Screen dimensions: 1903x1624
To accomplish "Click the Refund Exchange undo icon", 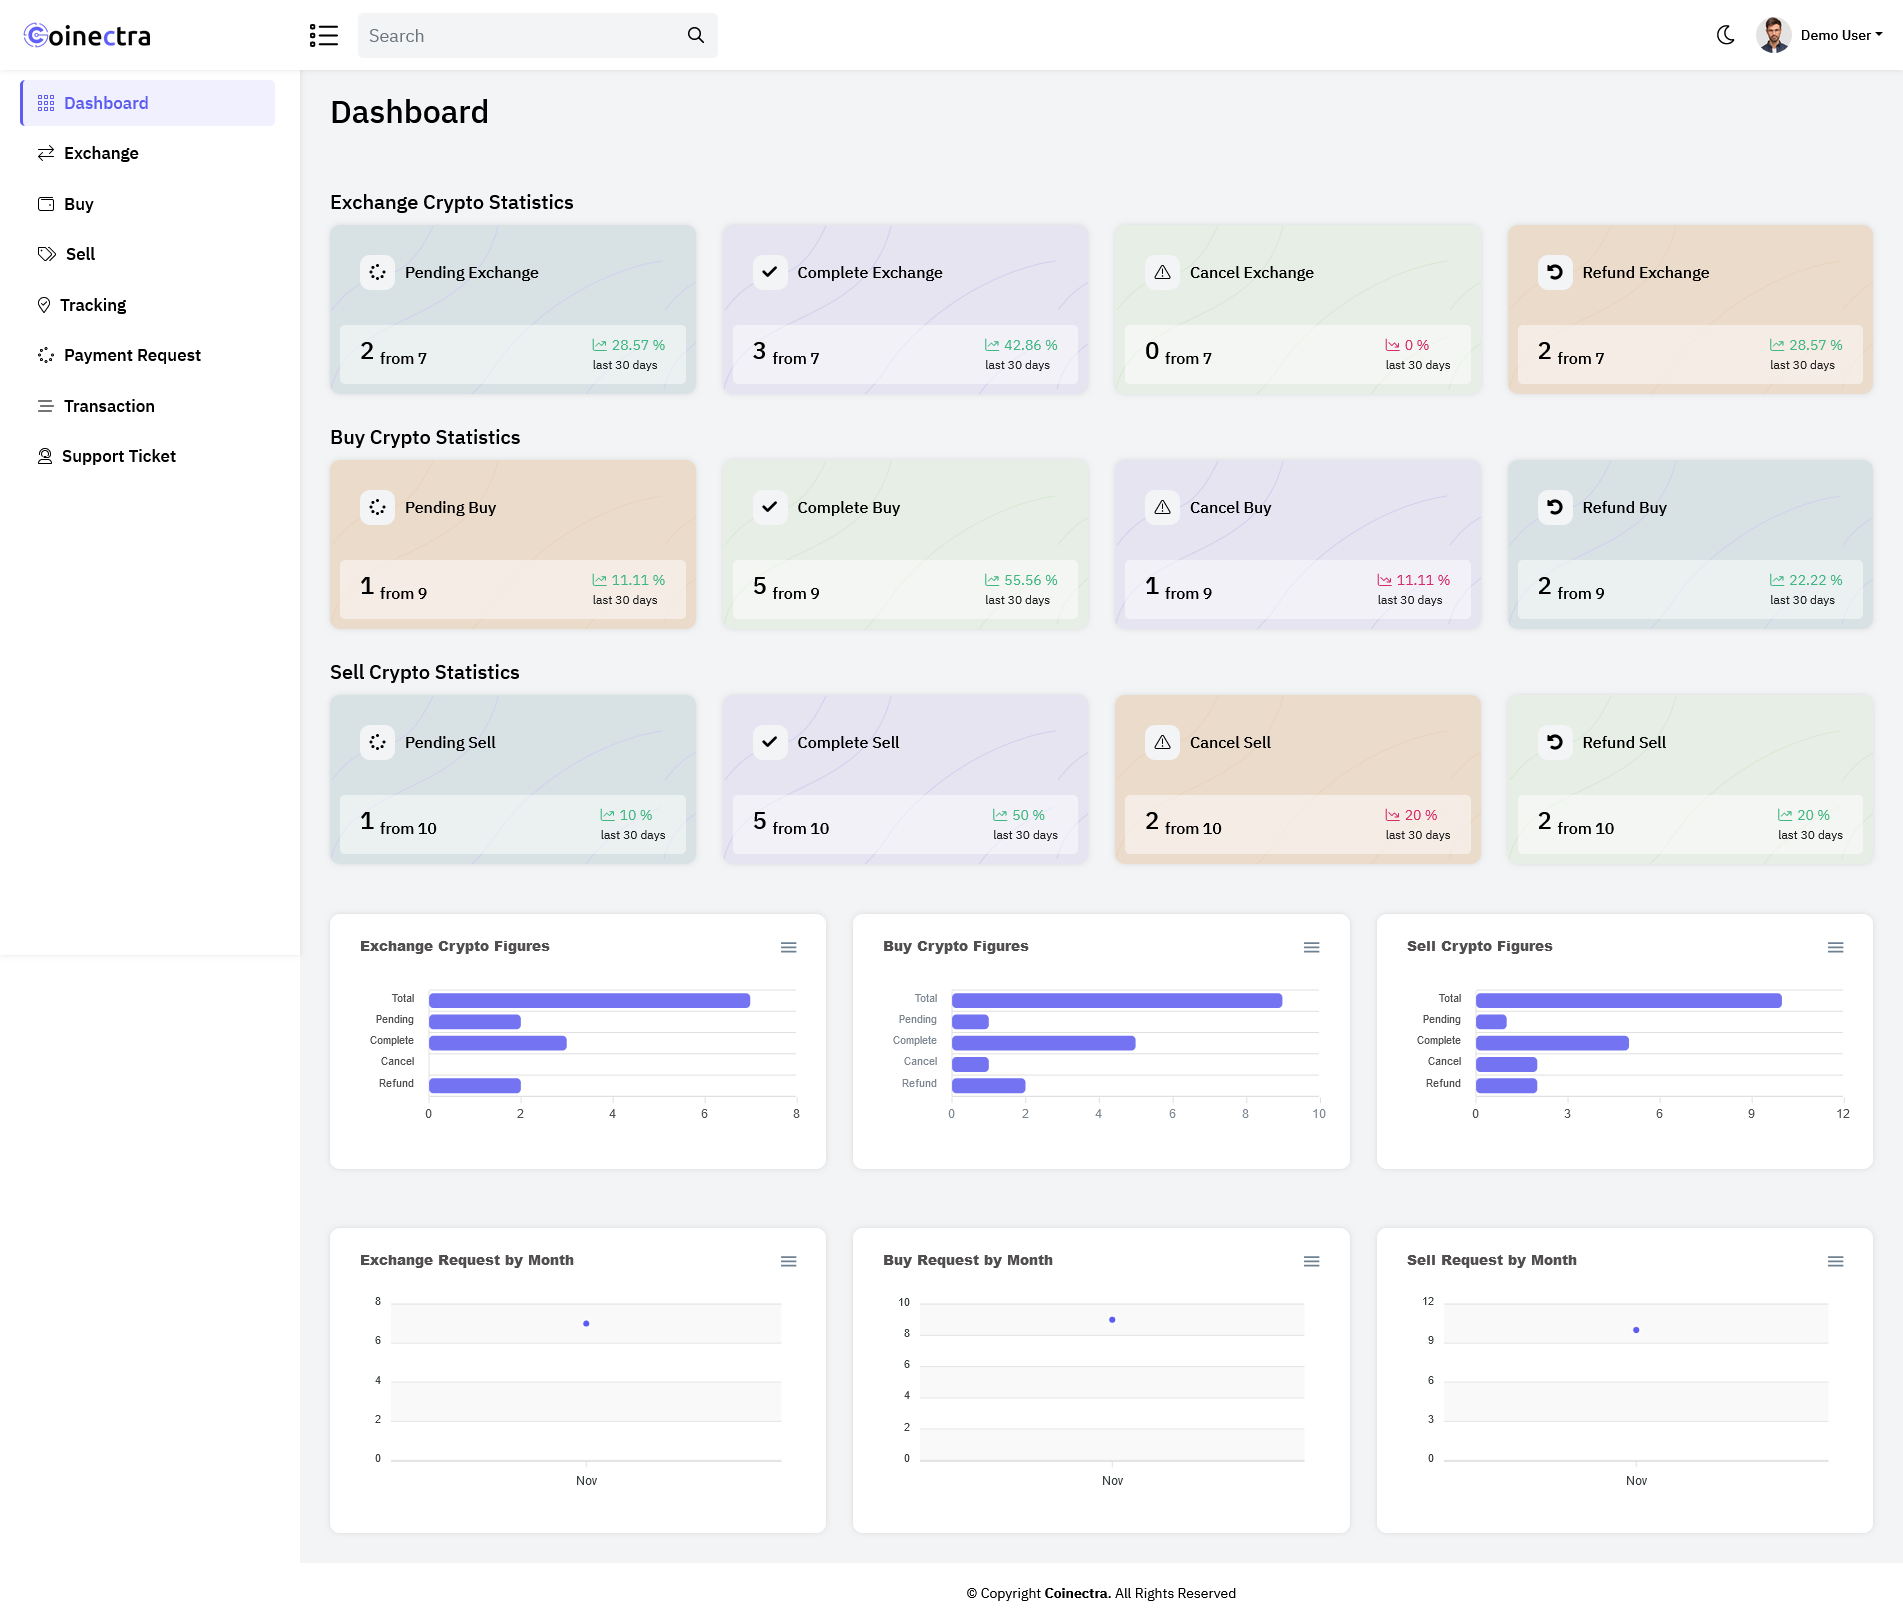I will (1554, 272).
